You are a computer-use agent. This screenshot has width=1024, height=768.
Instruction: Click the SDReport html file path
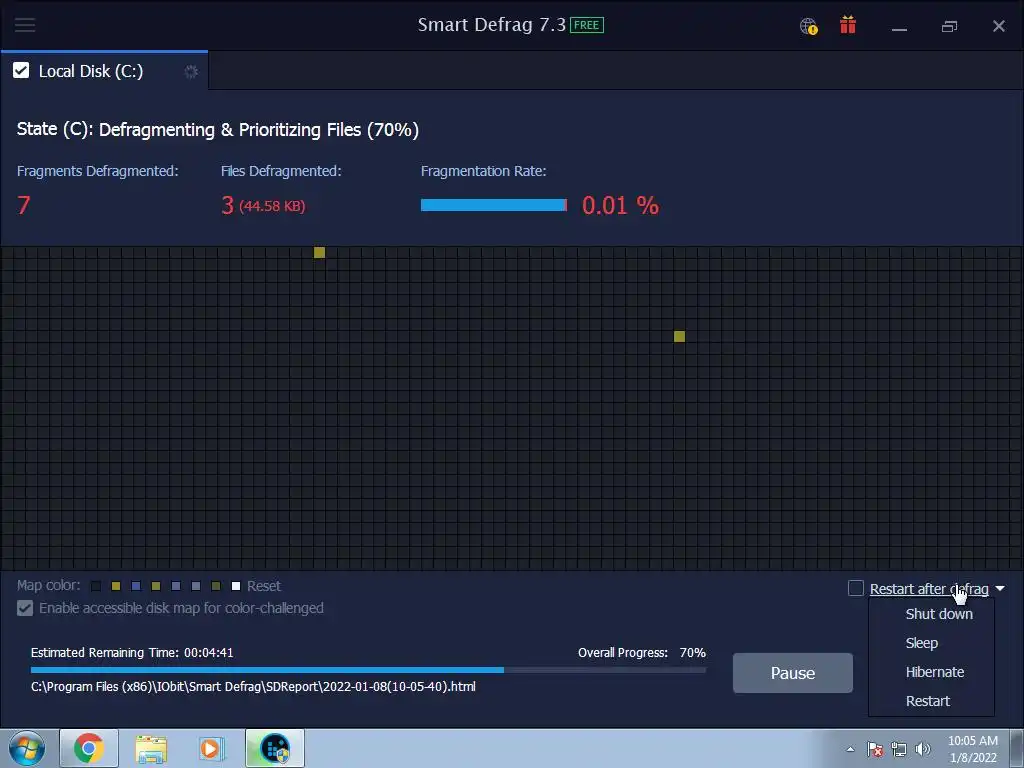click(x=253, y=686)
